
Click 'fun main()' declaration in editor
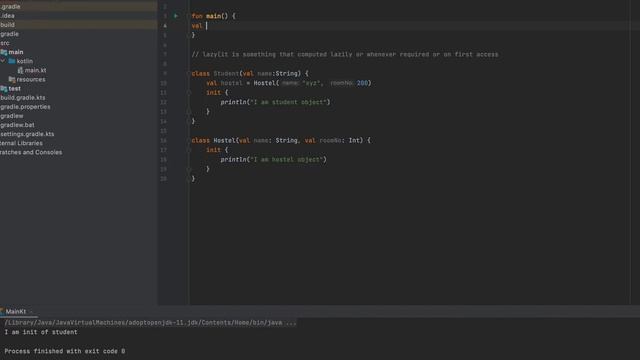tap(213, 16)
